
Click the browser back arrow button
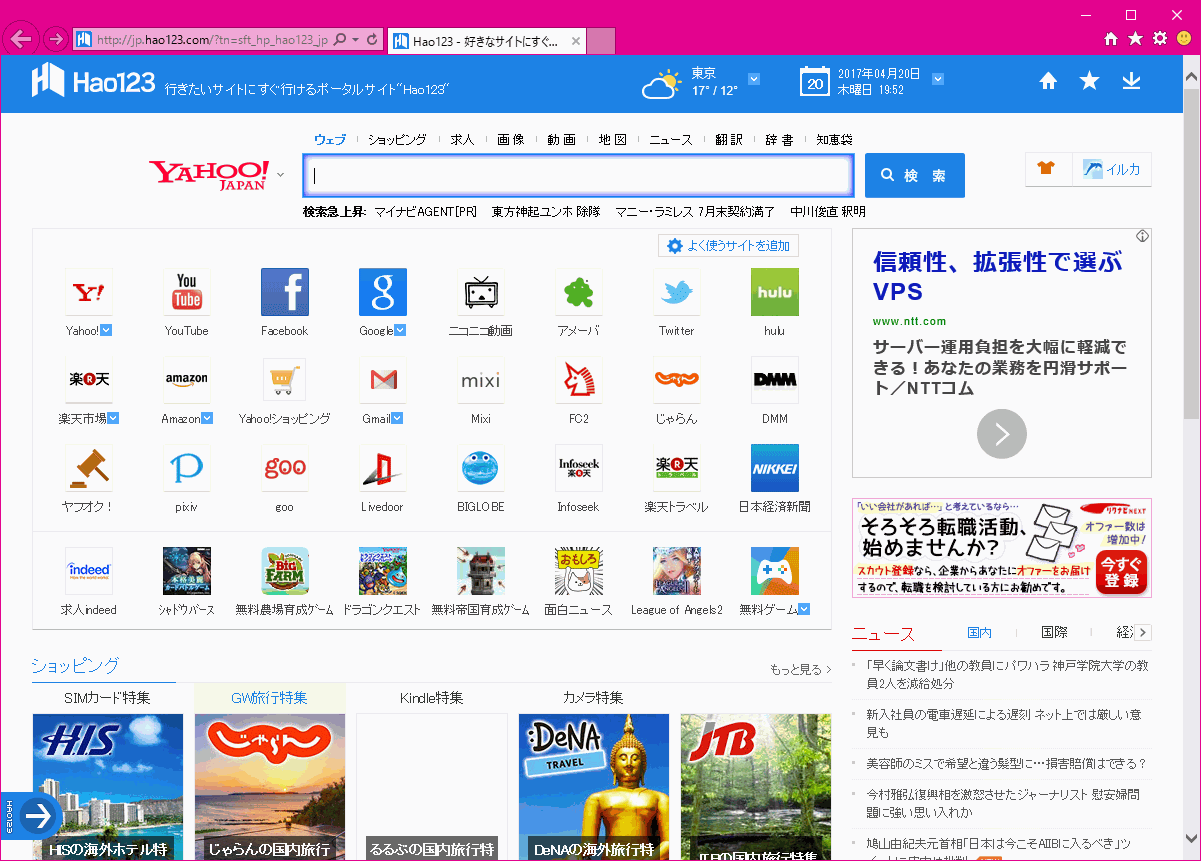click(21, 40)
